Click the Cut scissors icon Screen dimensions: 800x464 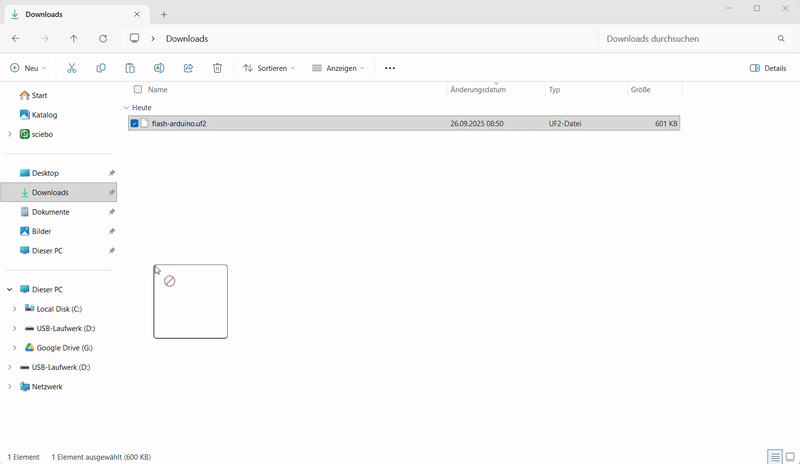72,68
